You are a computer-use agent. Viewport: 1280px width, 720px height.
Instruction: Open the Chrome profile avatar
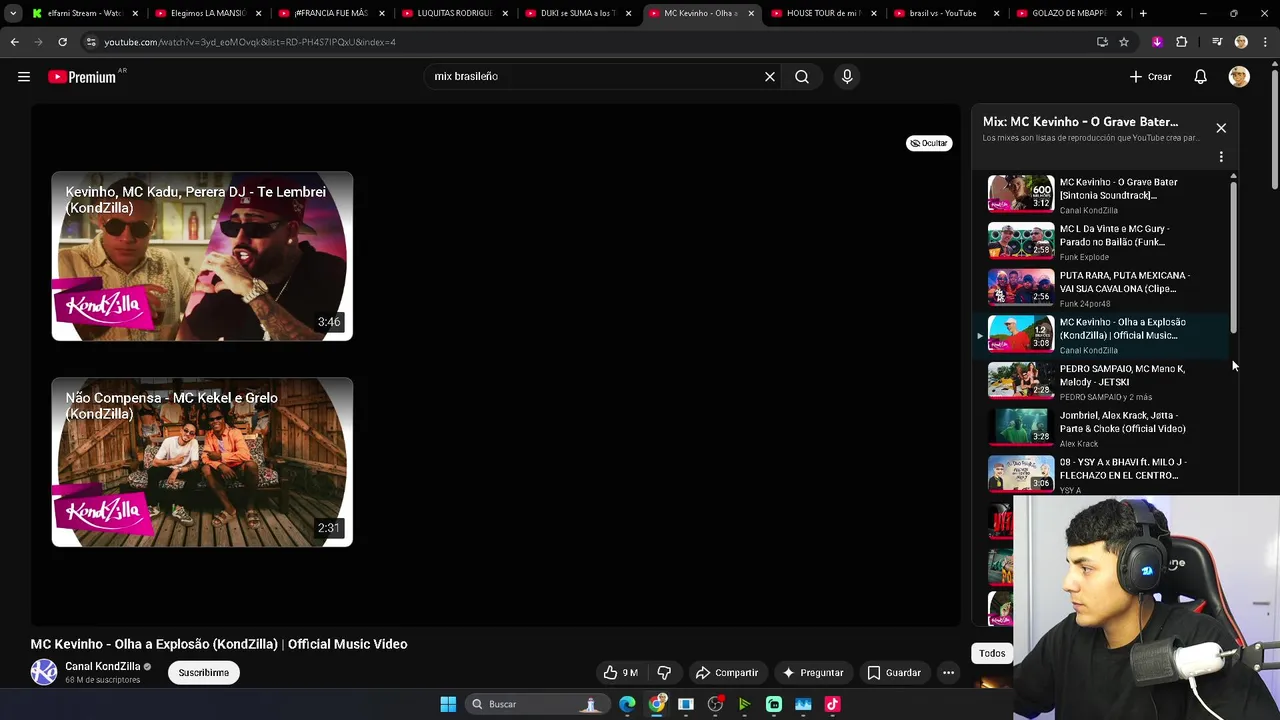(1241, 42)
